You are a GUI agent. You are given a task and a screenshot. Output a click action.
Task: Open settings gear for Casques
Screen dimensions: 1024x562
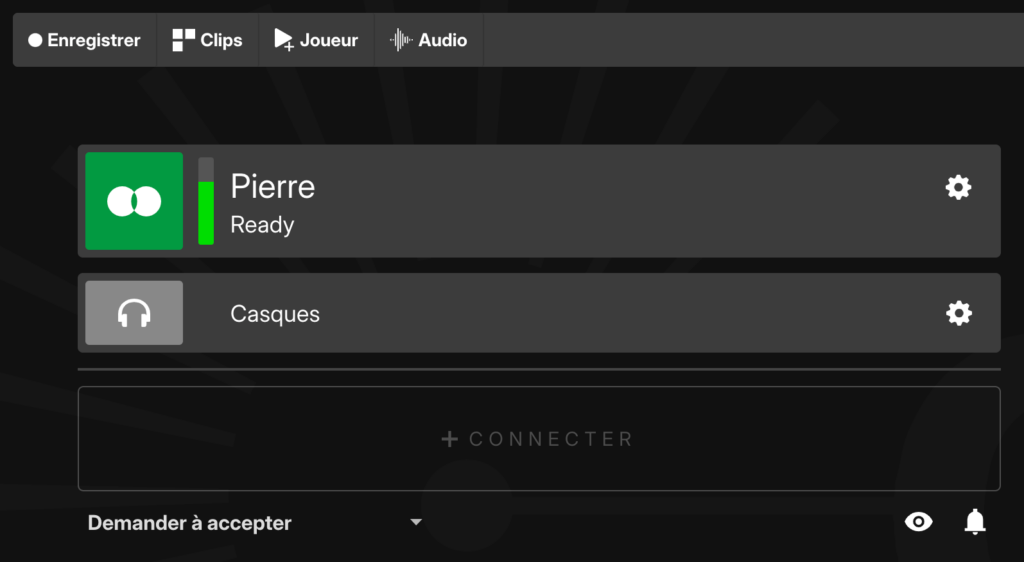coord(958,313)
